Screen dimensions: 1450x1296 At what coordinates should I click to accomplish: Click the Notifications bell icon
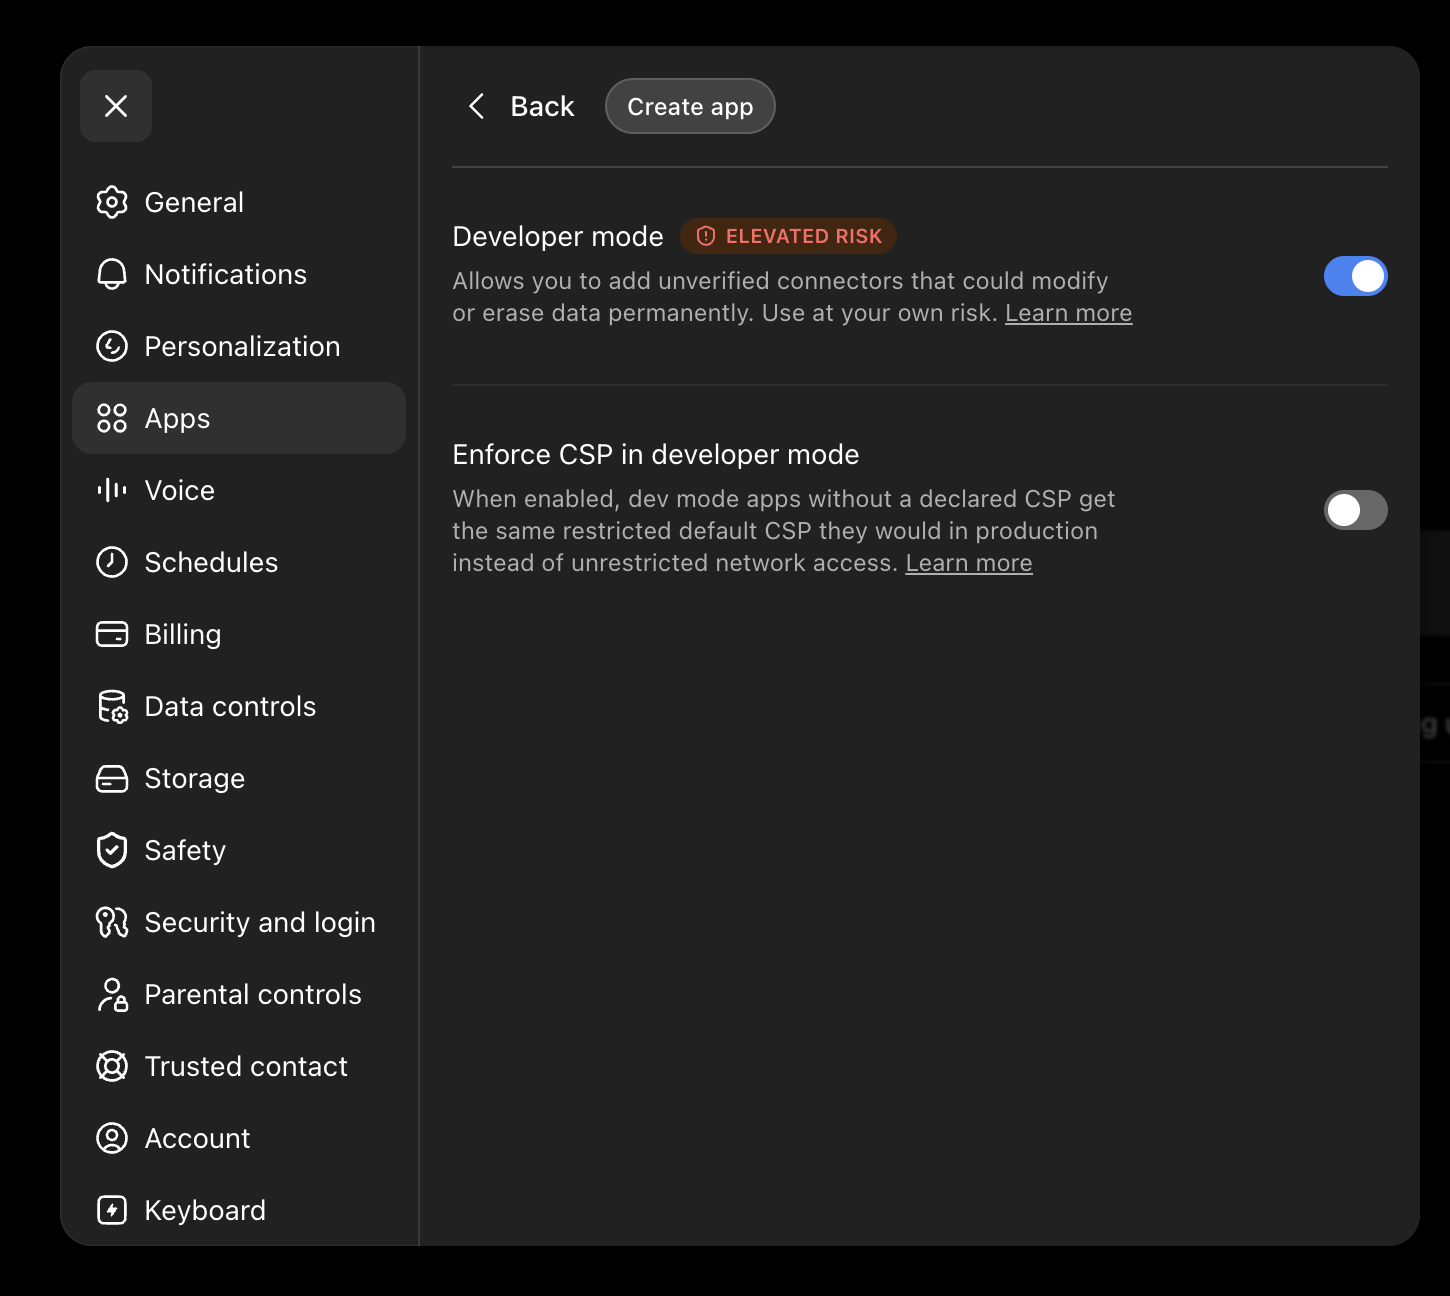[112, 274]
